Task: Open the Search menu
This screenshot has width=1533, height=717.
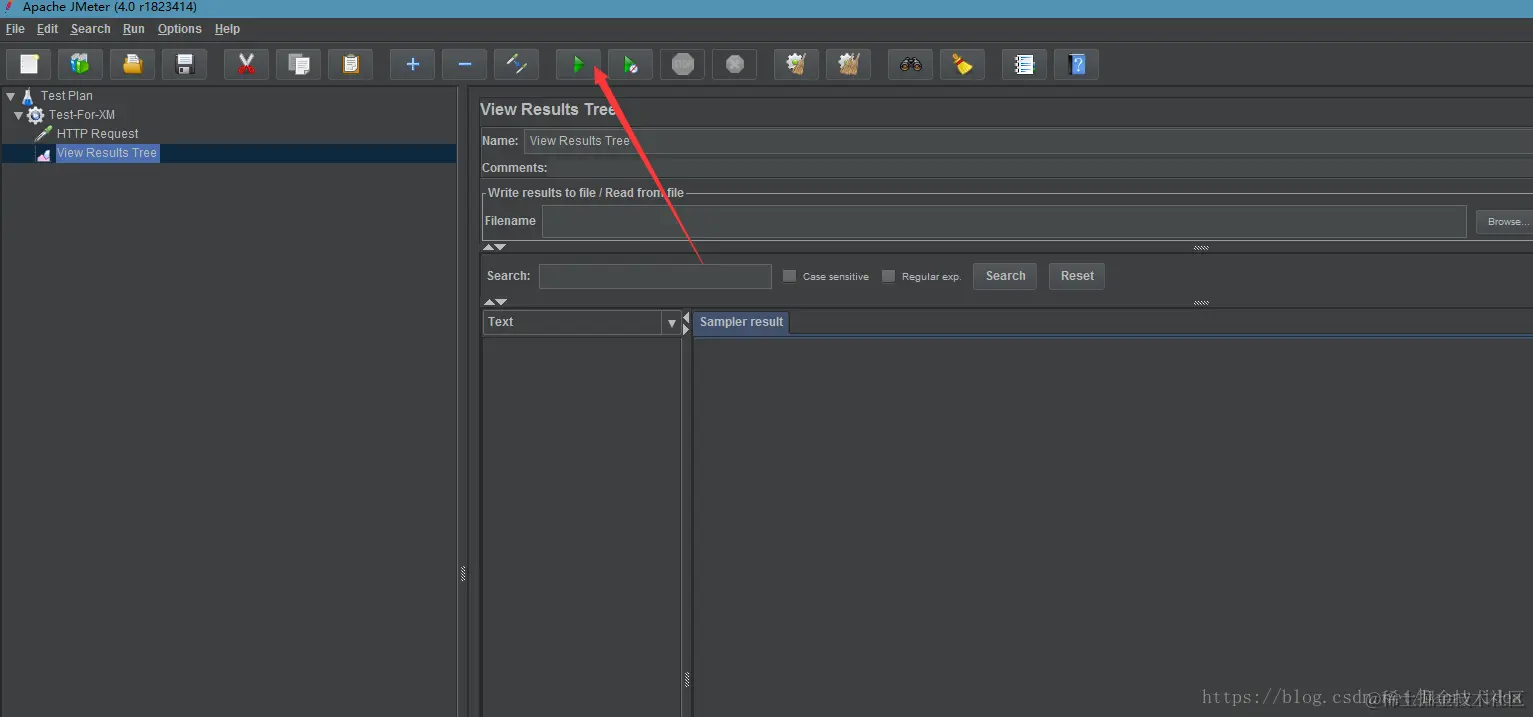Action: pyautogui.click(x=90, y=29)
